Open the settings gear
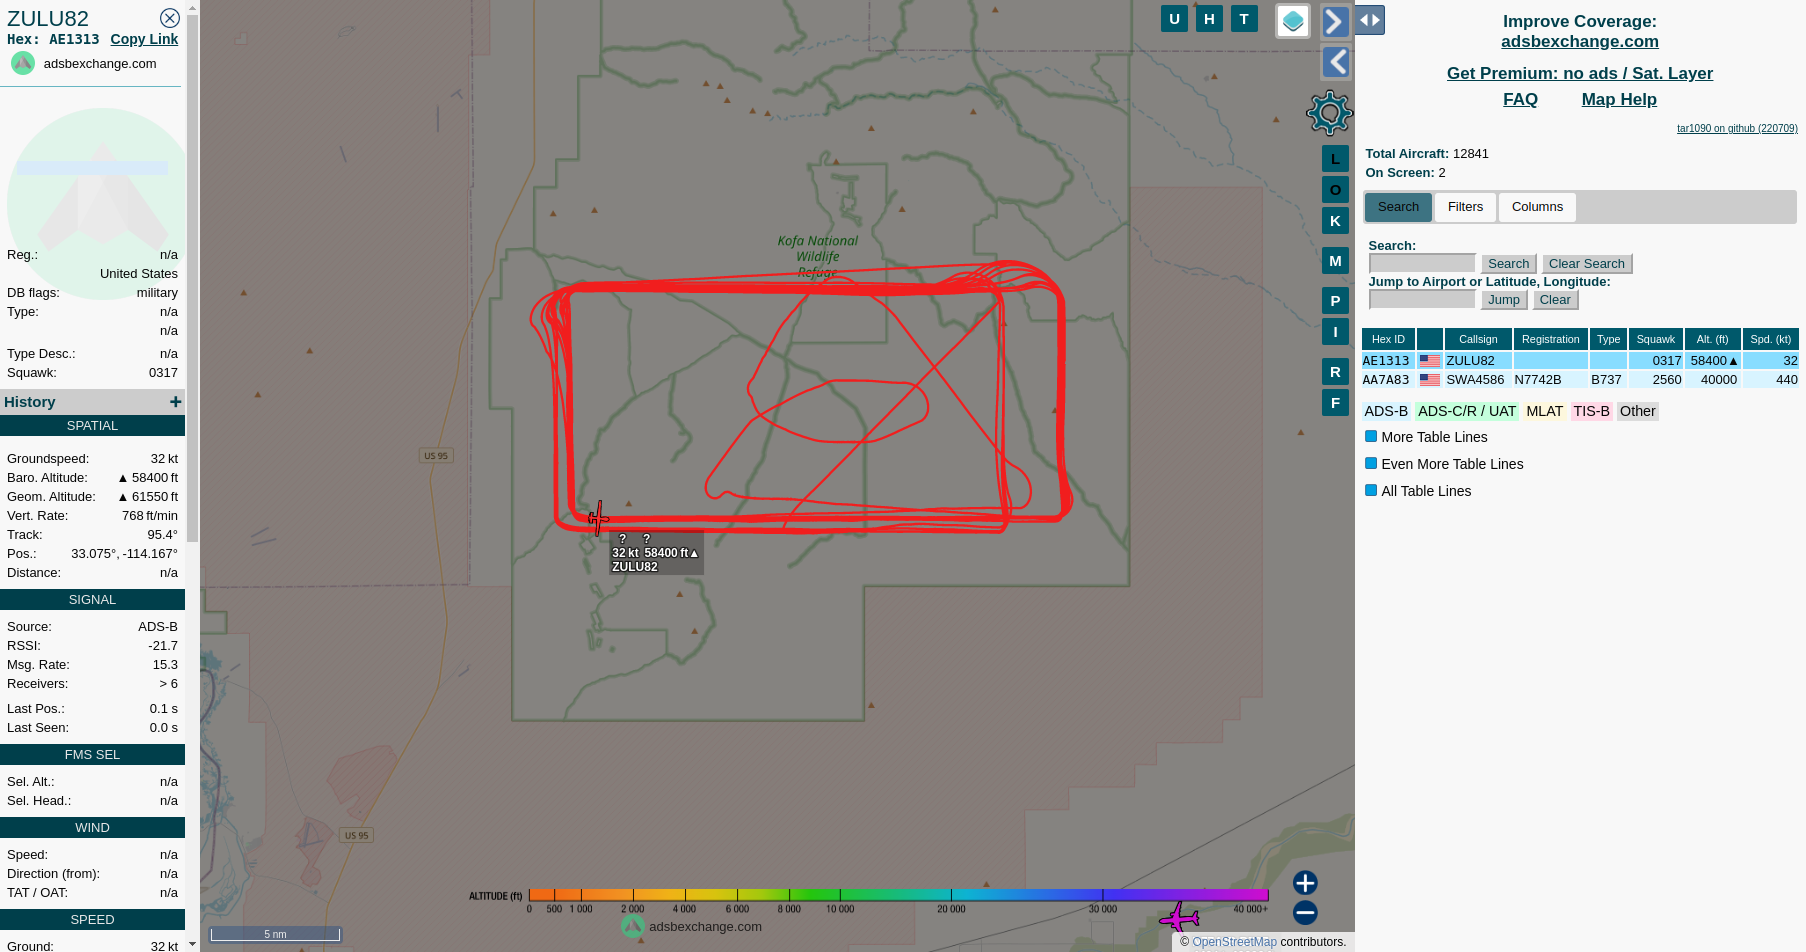Screen dimensions: 1806x952 [x=1330, y=113]
